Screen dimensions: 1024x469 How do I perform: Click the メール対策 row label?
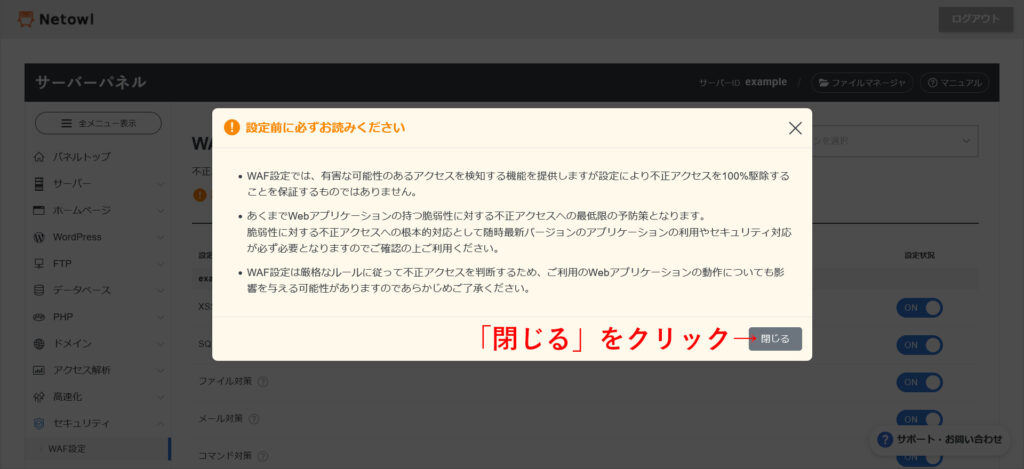(x=221, y=418)
